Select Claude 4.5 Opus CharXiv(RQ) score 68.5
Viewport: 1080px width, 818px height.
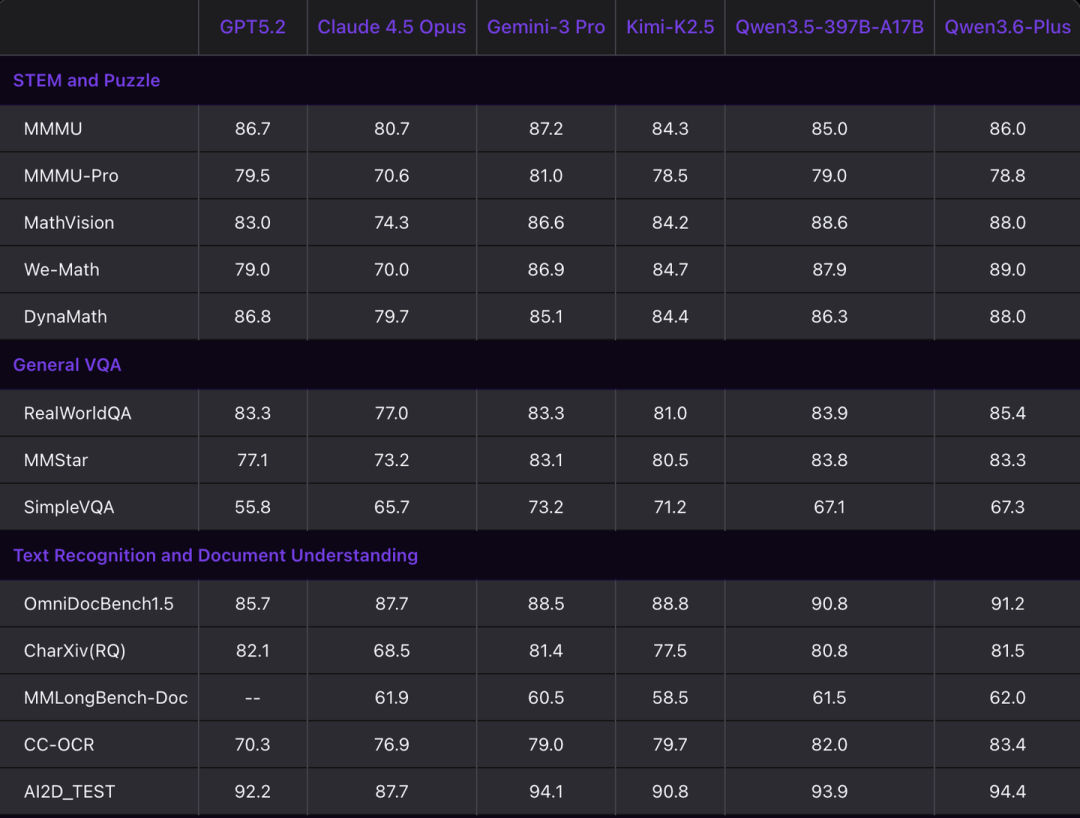point(391,651)
